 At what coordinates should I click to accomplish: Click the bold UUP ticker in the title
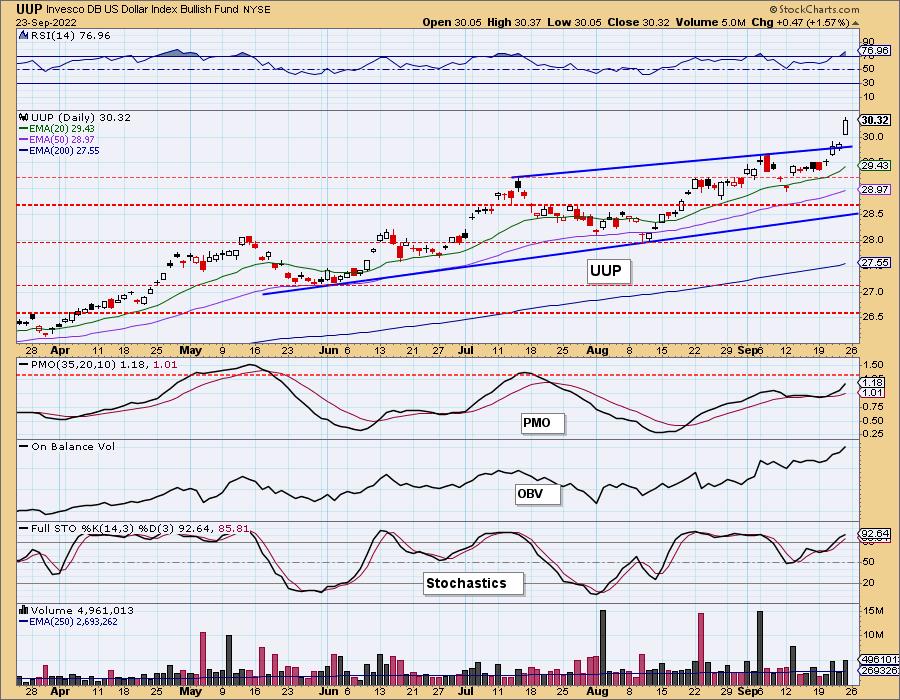point(28,9)
